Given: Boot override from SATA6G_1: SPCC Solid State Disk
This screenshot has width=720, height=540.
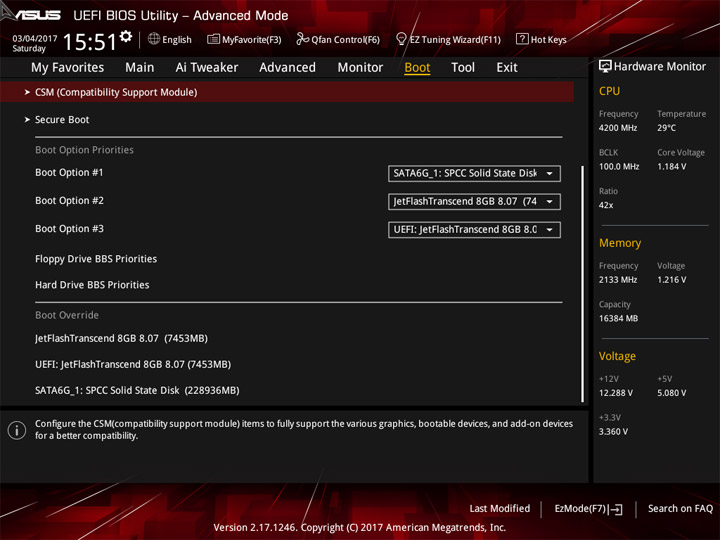Looking at the screenshot, I should [x=137, y=391].
